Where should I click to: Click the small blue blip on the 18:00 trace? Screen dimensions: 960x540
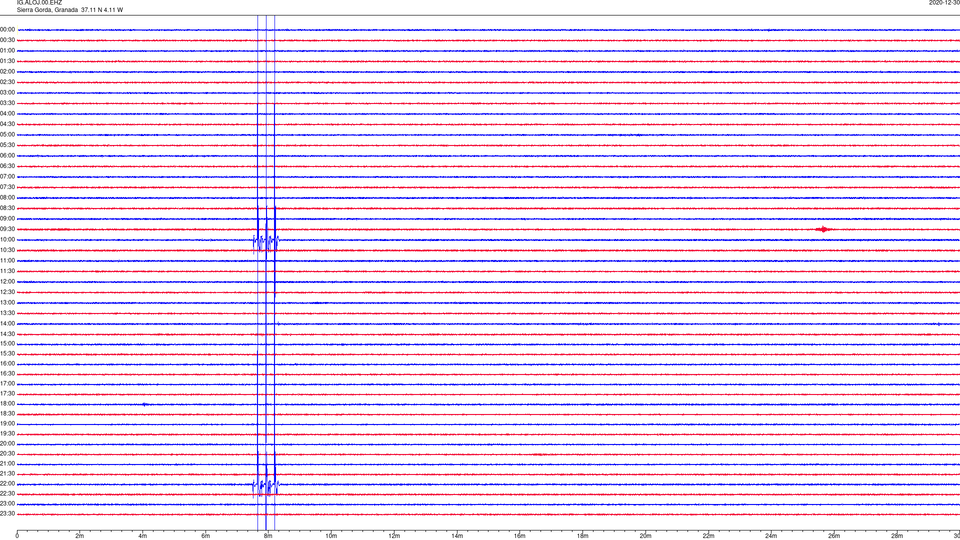144,404
